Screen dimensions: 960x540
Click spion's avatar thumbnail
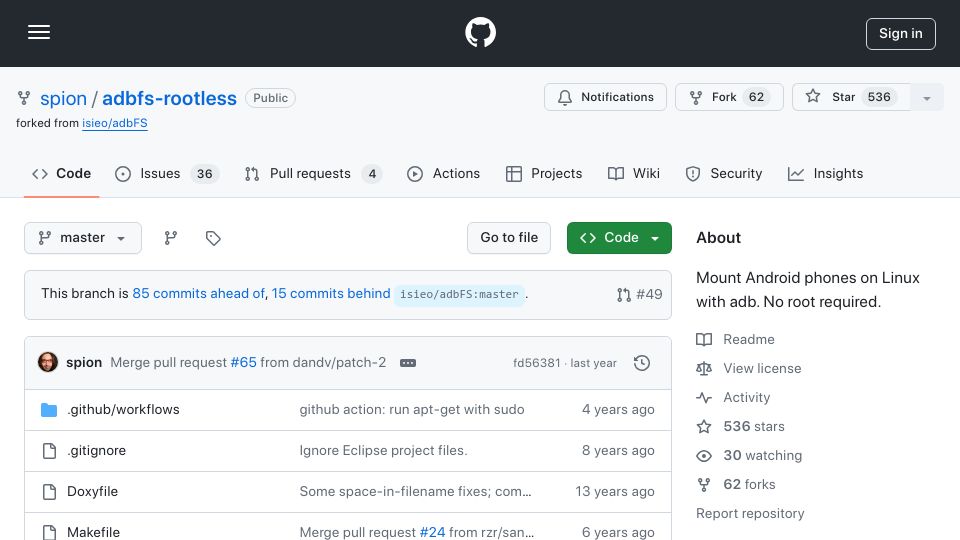click(48, 362)
